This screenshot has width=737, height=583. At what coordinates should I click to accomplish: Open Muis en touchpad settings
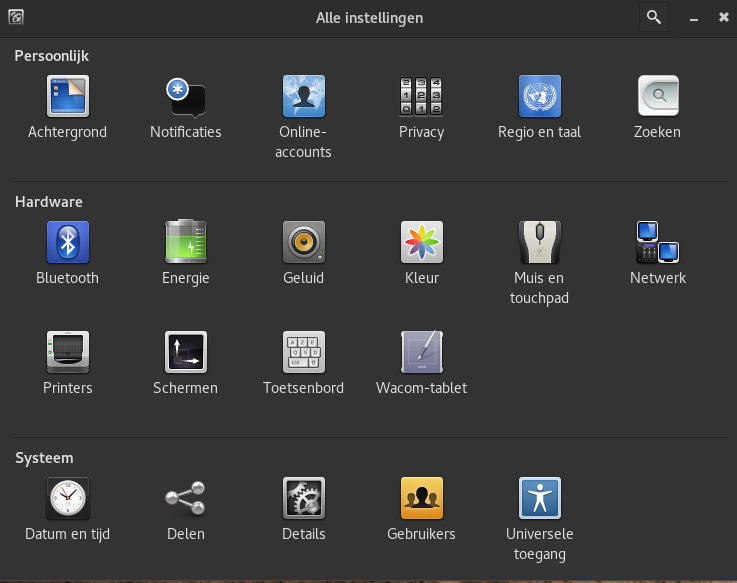[540, 263]
